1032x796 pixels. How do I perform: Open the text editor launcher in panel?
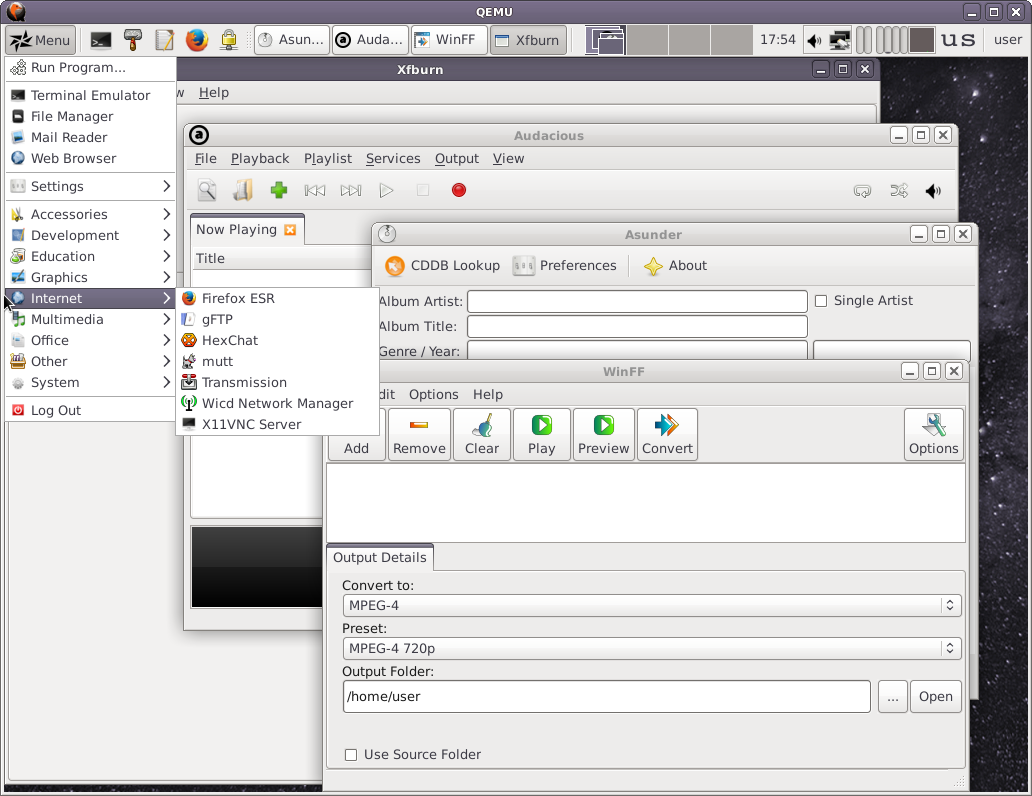tap(164, 40)
